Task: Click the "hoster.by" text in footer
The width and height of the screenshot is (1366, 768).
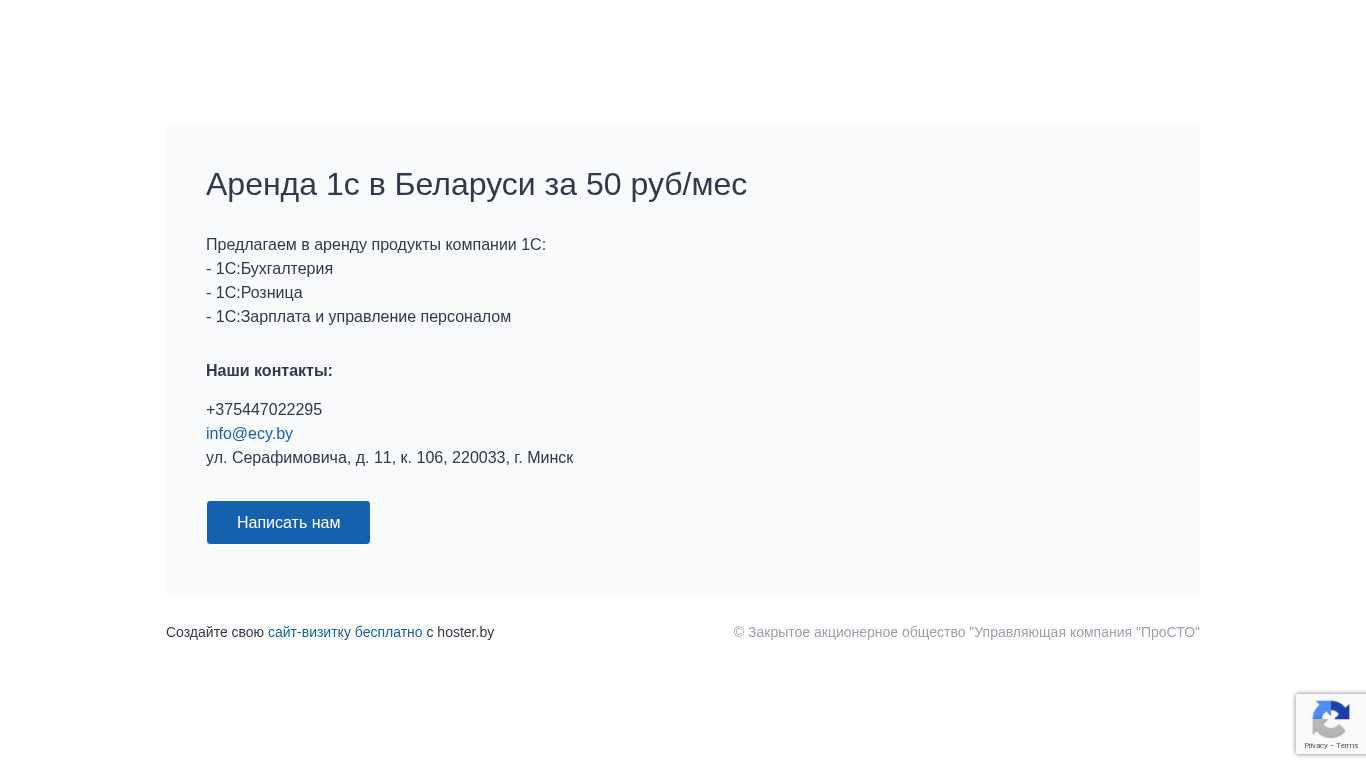Action: 465,632
